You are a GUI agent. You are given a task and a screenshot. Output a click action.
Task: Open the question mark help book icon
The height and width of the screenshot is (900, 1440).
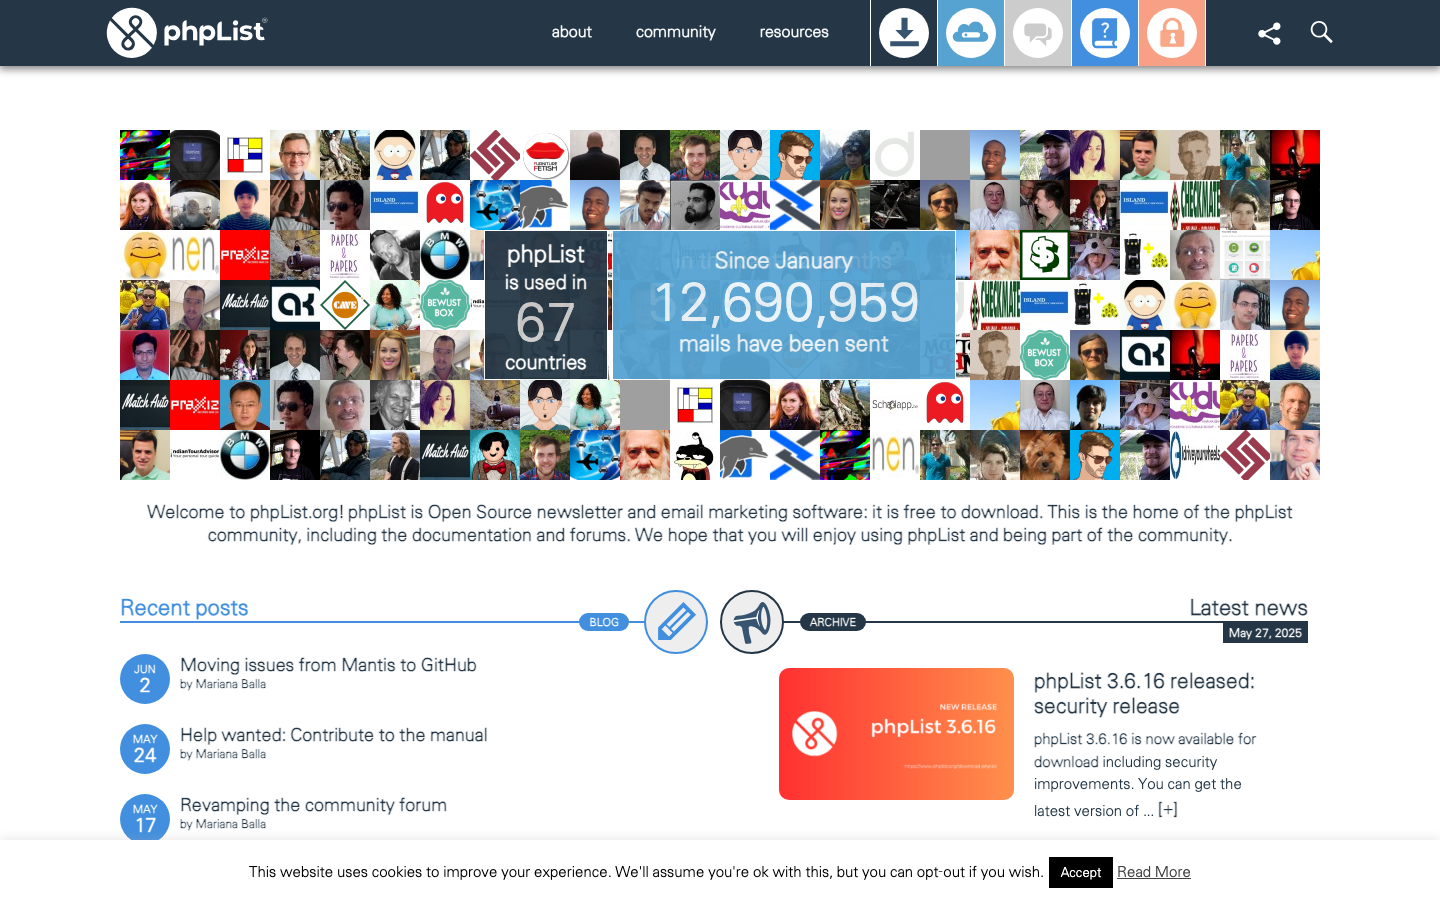click(1105, 33)
